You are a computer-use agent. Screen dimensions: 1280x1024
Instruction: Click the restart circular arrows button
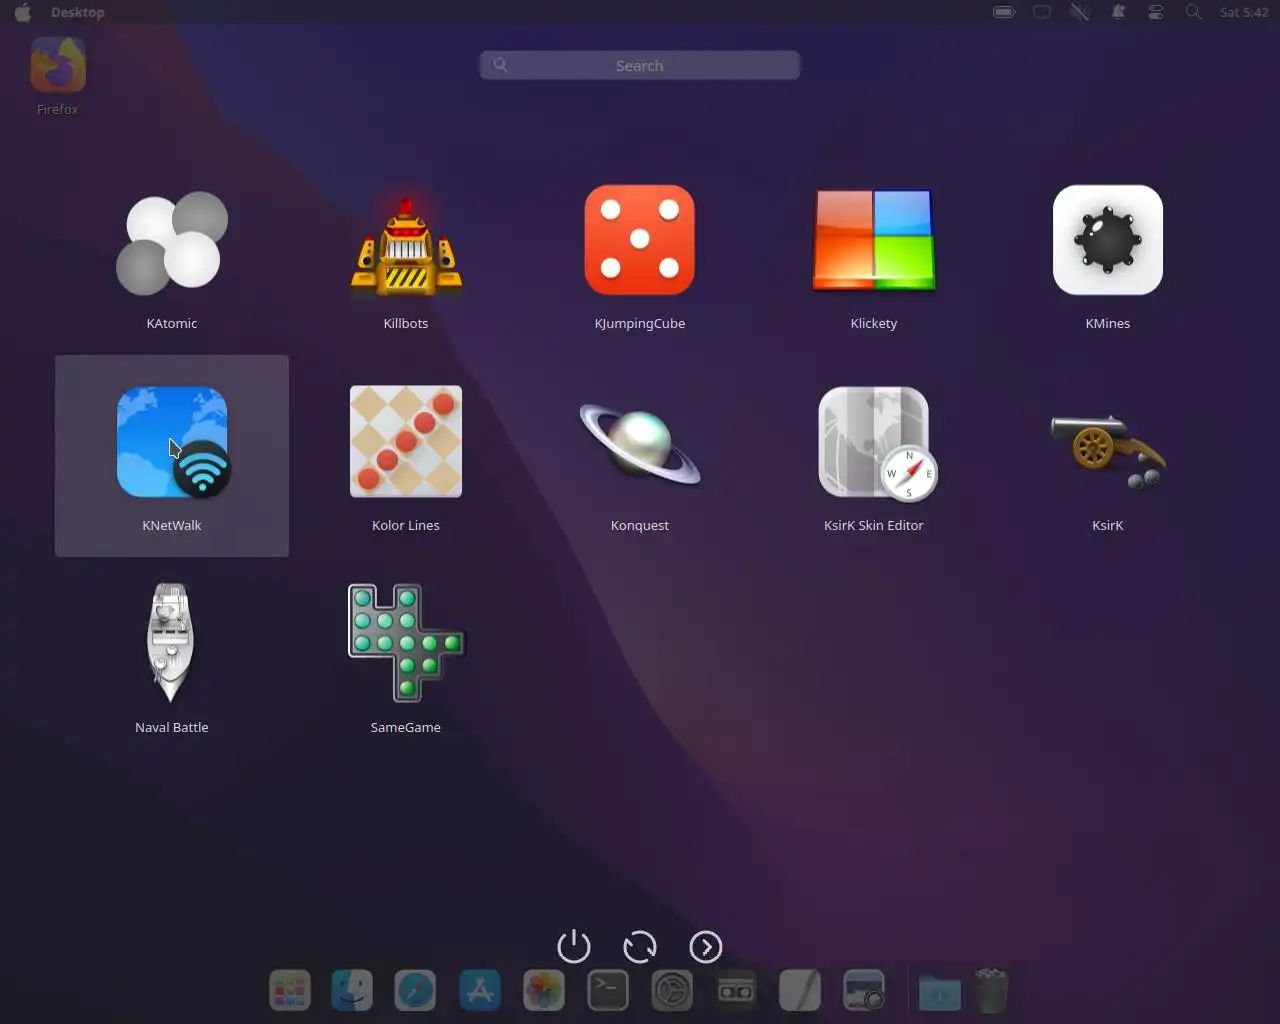point(640,946)
